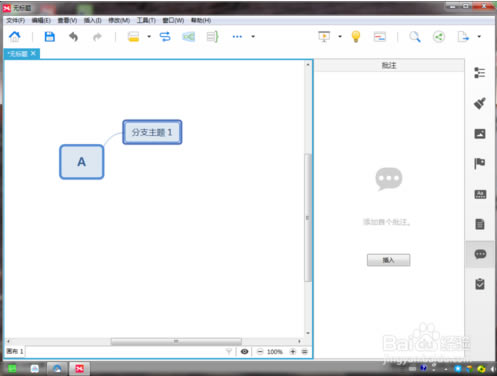Open the Themes sidebar panel
The height and width of the screenshot is (376, 497).
(480, 194)
